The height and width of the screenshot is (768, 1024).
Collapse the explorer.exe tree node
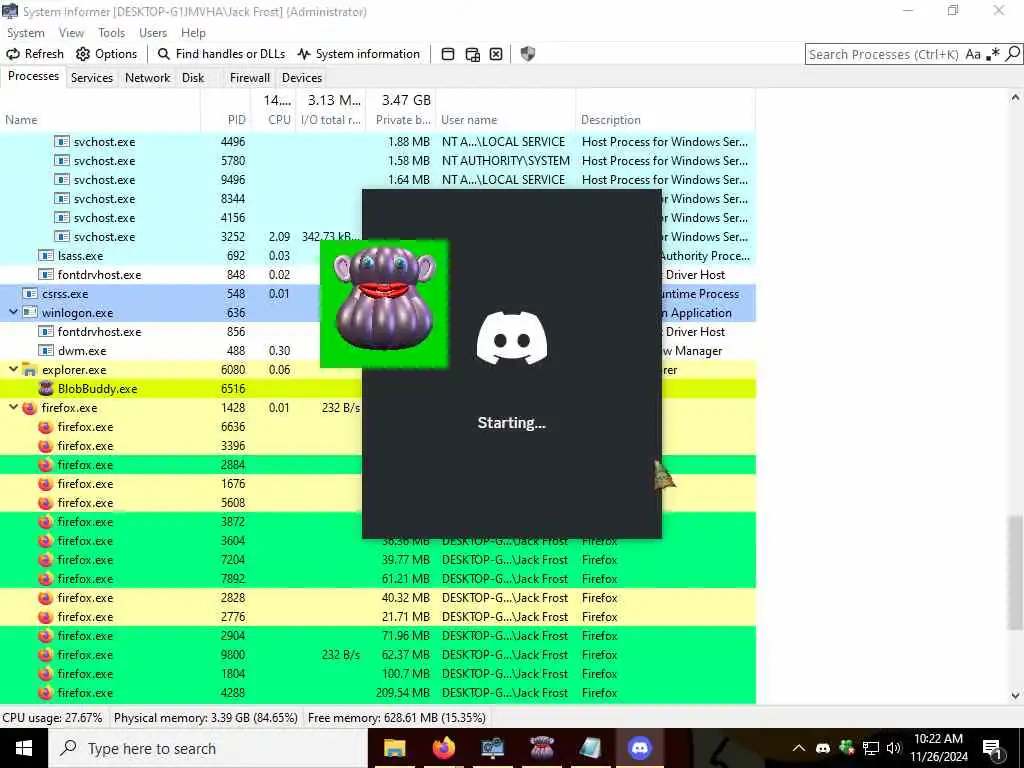(13, 370)
